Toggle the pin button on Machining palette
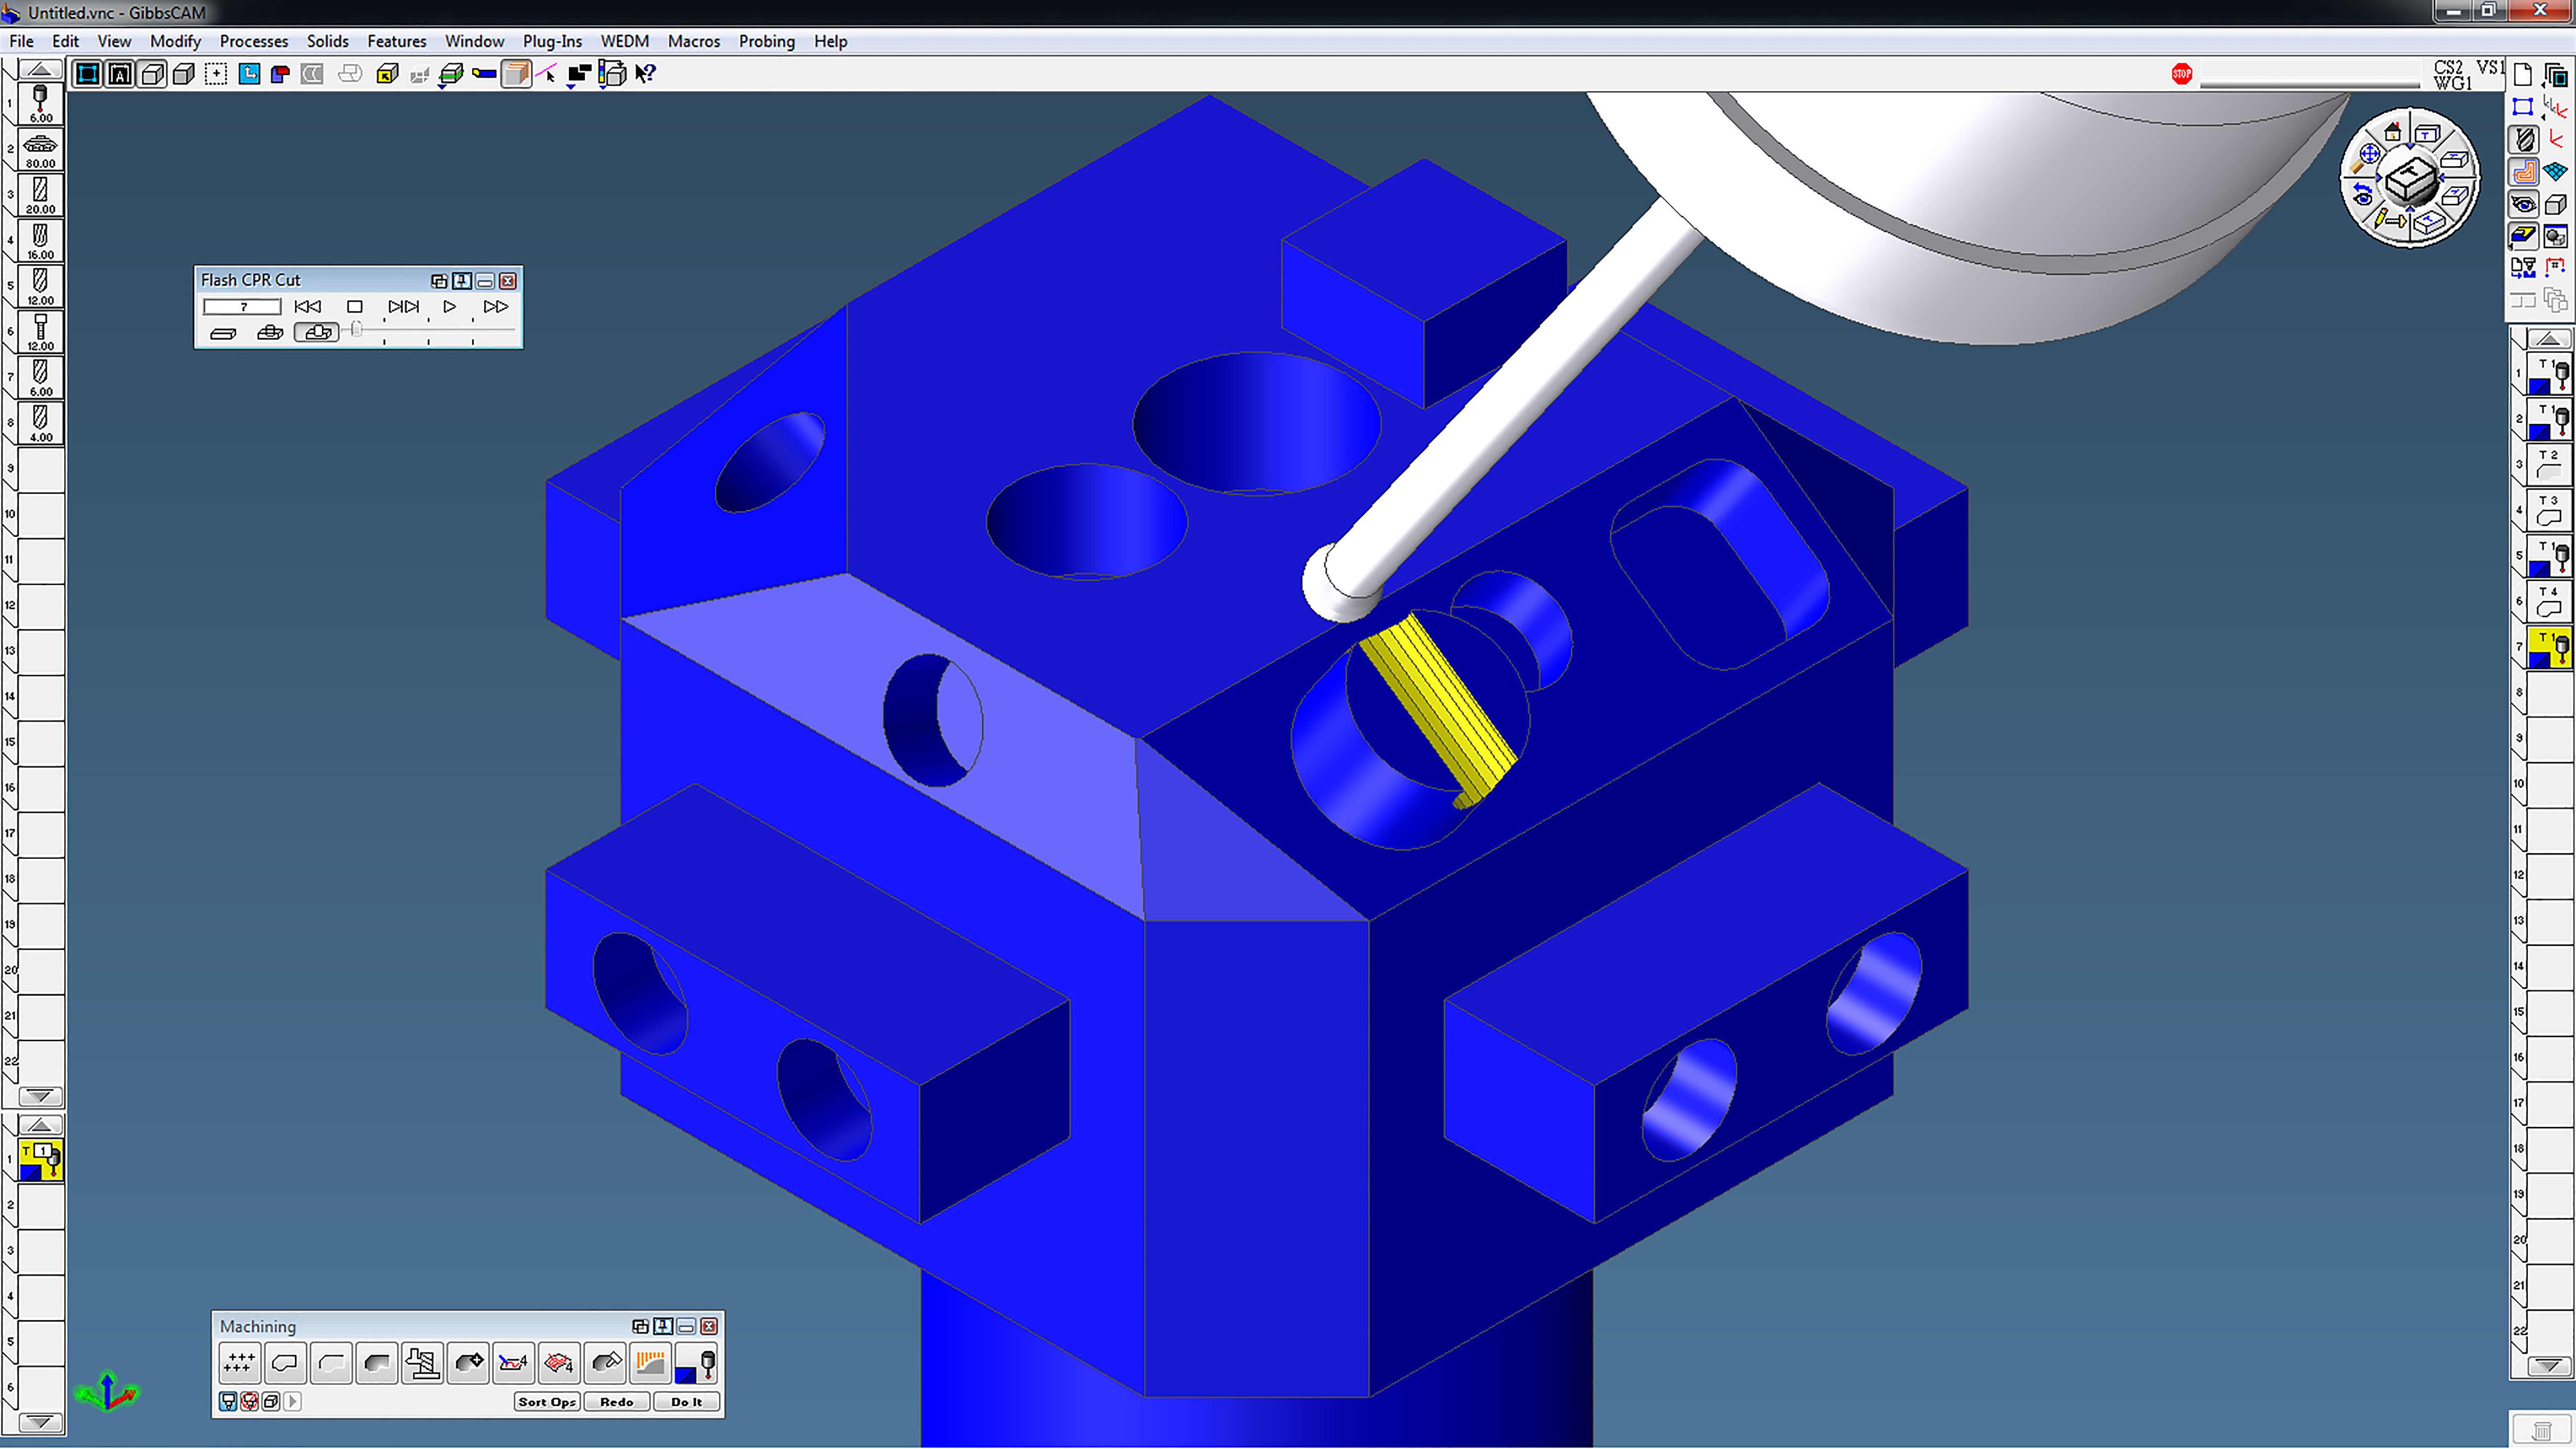 pyautogui.click(x=663, y=1327)
